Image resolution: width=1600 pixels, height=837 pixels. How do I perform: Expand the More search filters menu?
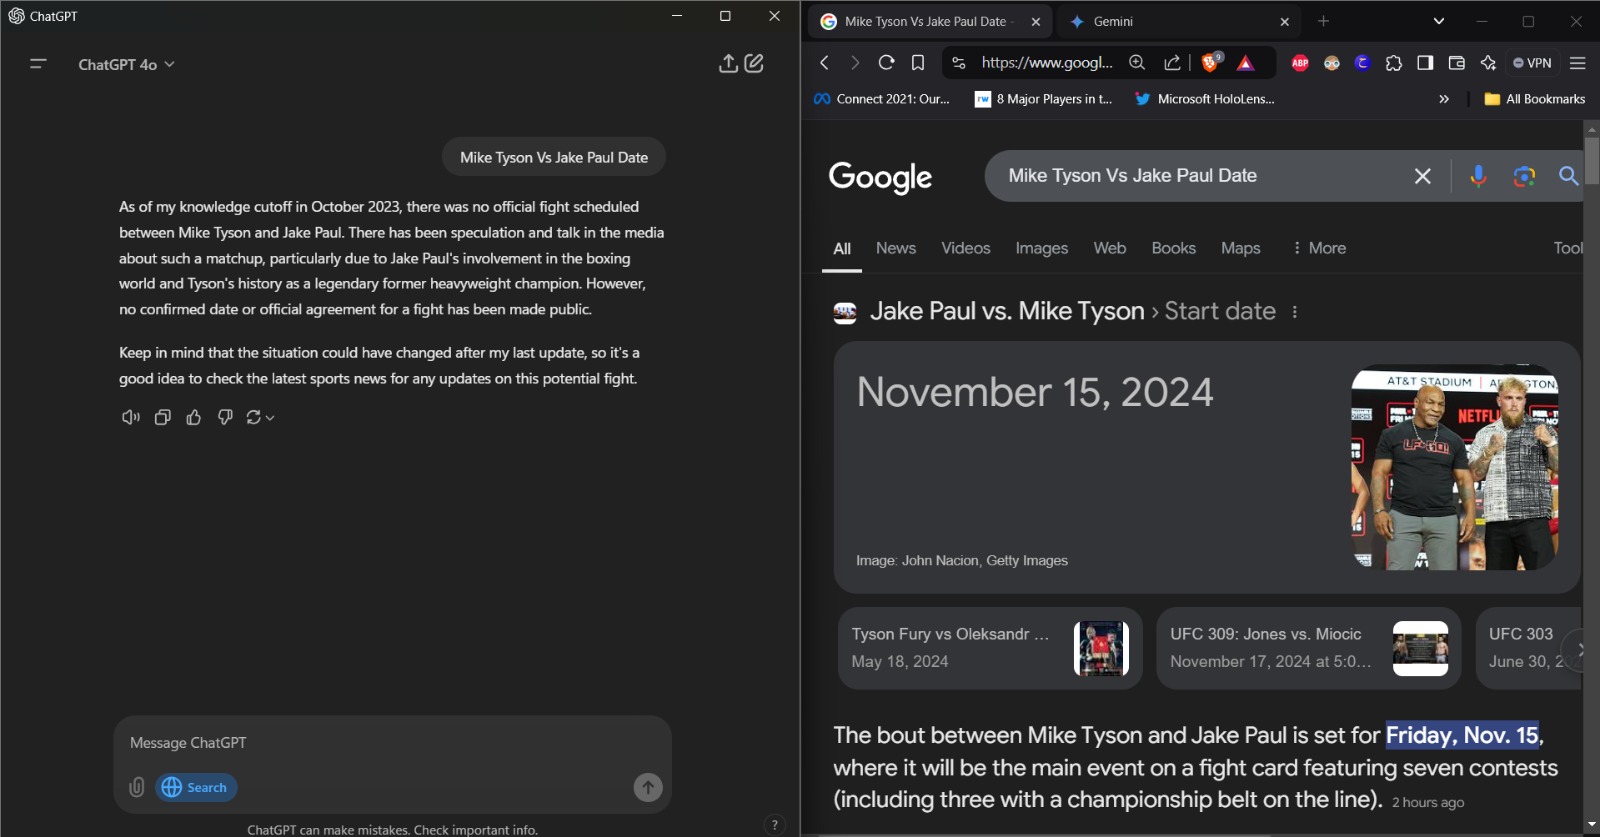tap(1319, 248)
